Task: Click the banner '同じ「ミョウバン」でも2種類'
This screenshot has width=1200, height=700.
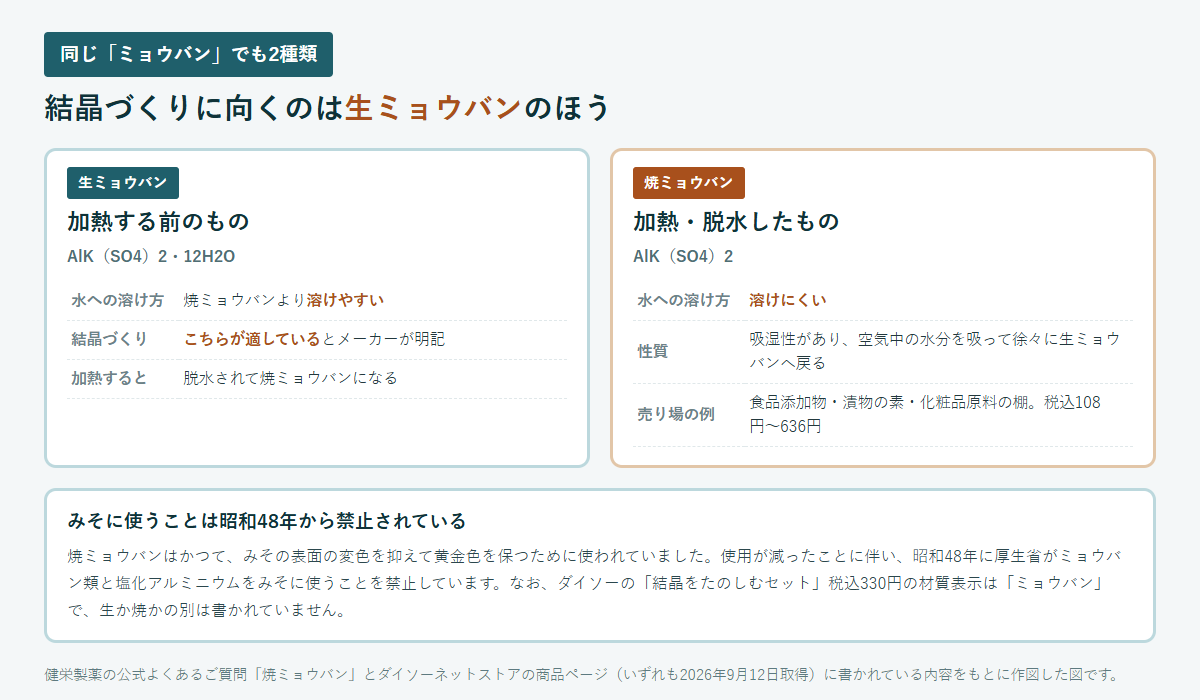Action: (x=188, y=54)
